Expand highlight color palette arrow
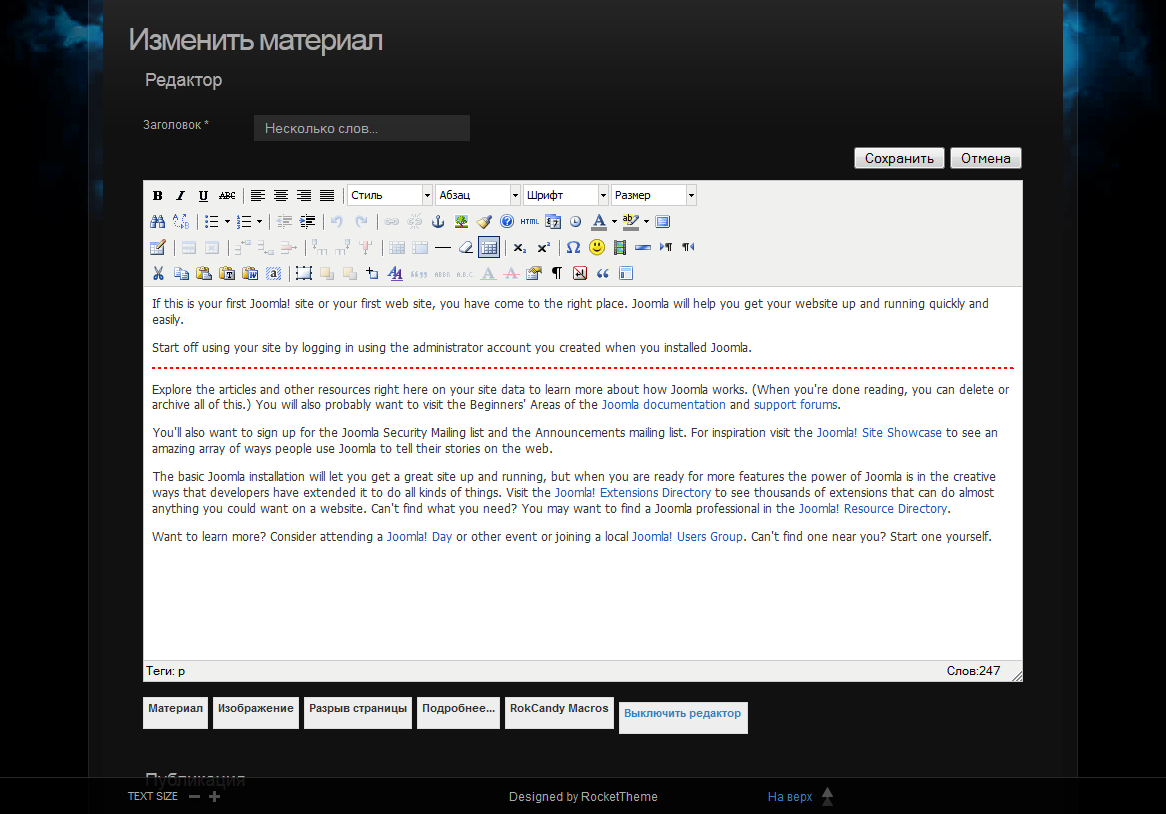Viewport: 1166px width, 814px height. click(646, 222)
